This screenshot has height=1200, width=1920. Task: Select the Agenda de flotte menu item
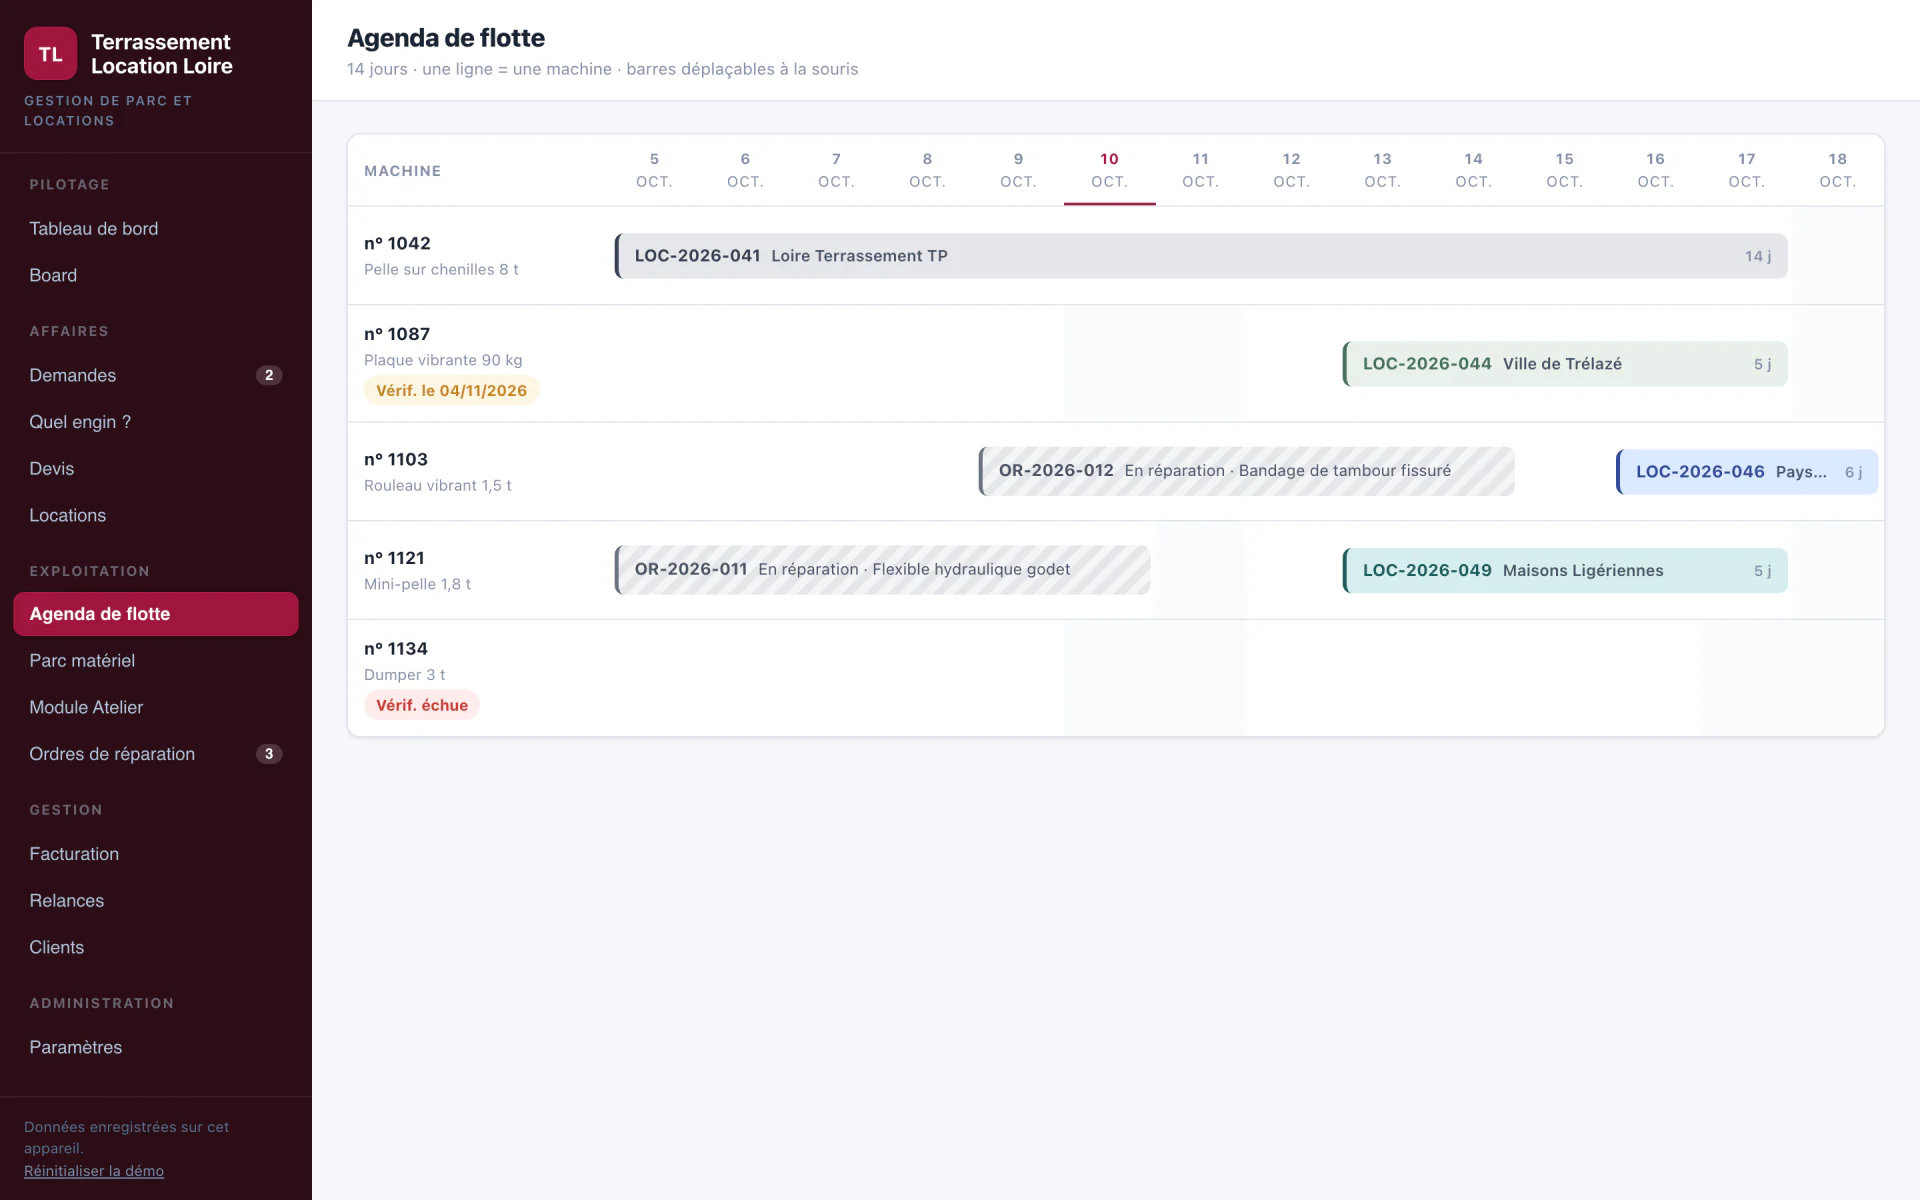tap(156, 614)
